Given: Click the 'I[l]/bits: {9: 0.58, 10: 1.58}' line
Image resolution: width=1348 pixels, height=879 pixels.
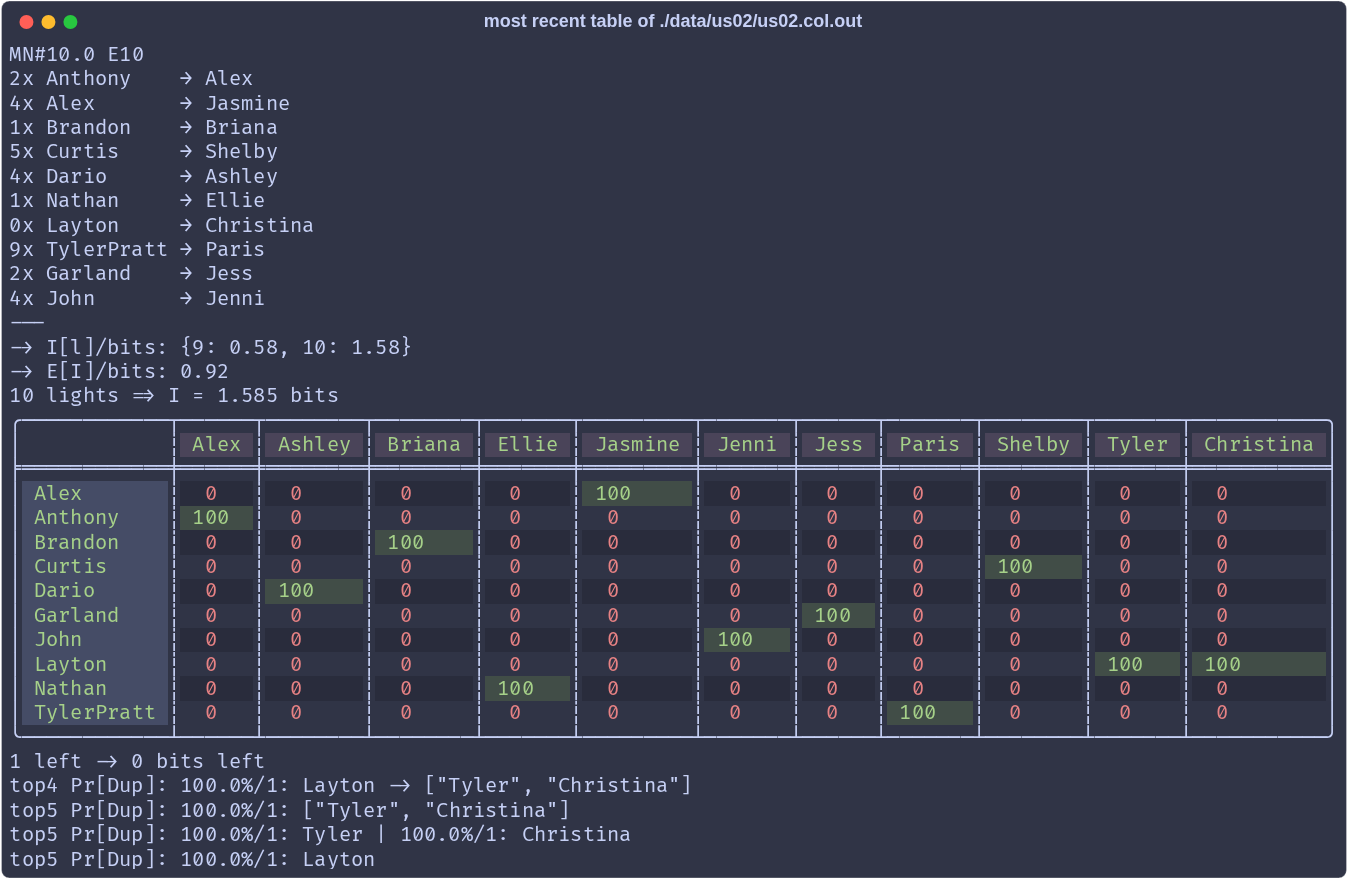Looking at the screenshot, I should 211,347.
